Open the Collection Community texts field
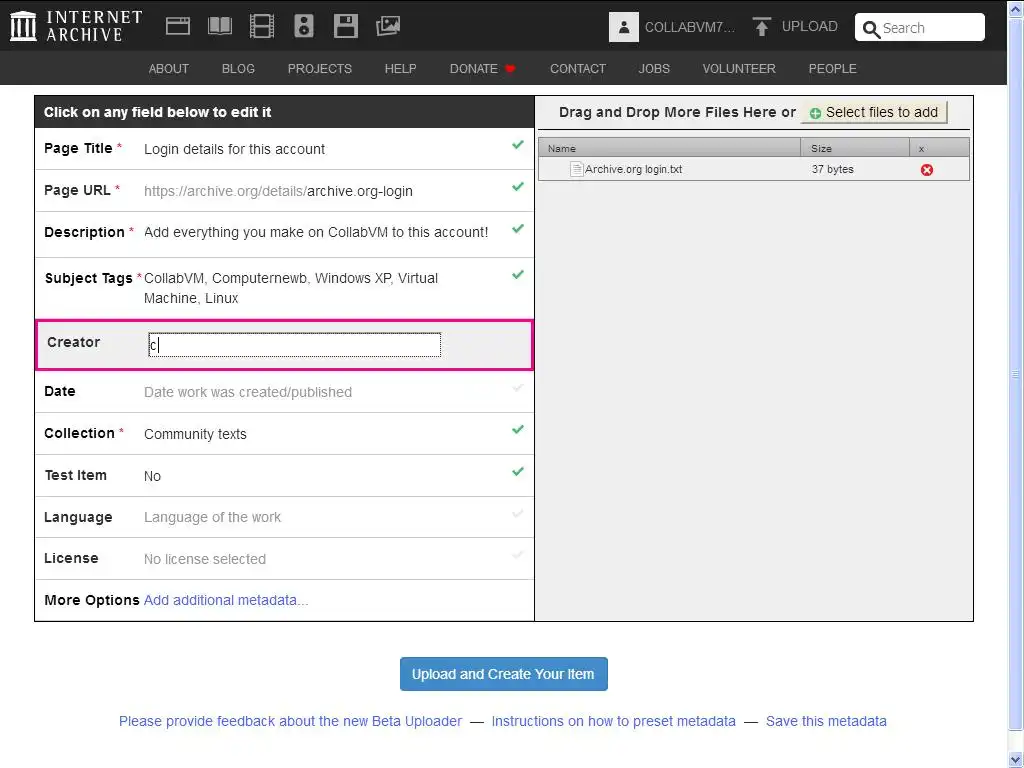 (195, 434)
